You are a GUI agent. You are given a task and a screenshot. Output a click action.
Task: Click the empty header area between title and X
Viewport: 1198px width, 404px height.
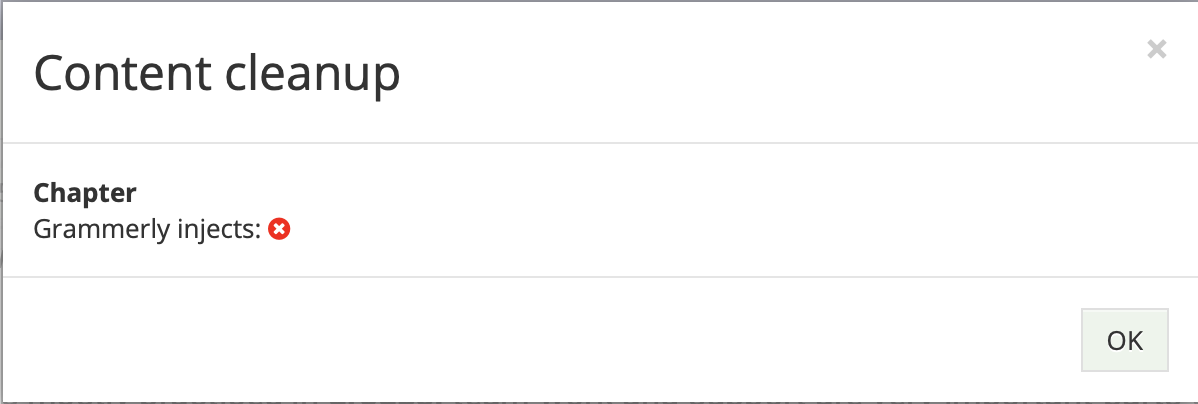tap(764, 73)
